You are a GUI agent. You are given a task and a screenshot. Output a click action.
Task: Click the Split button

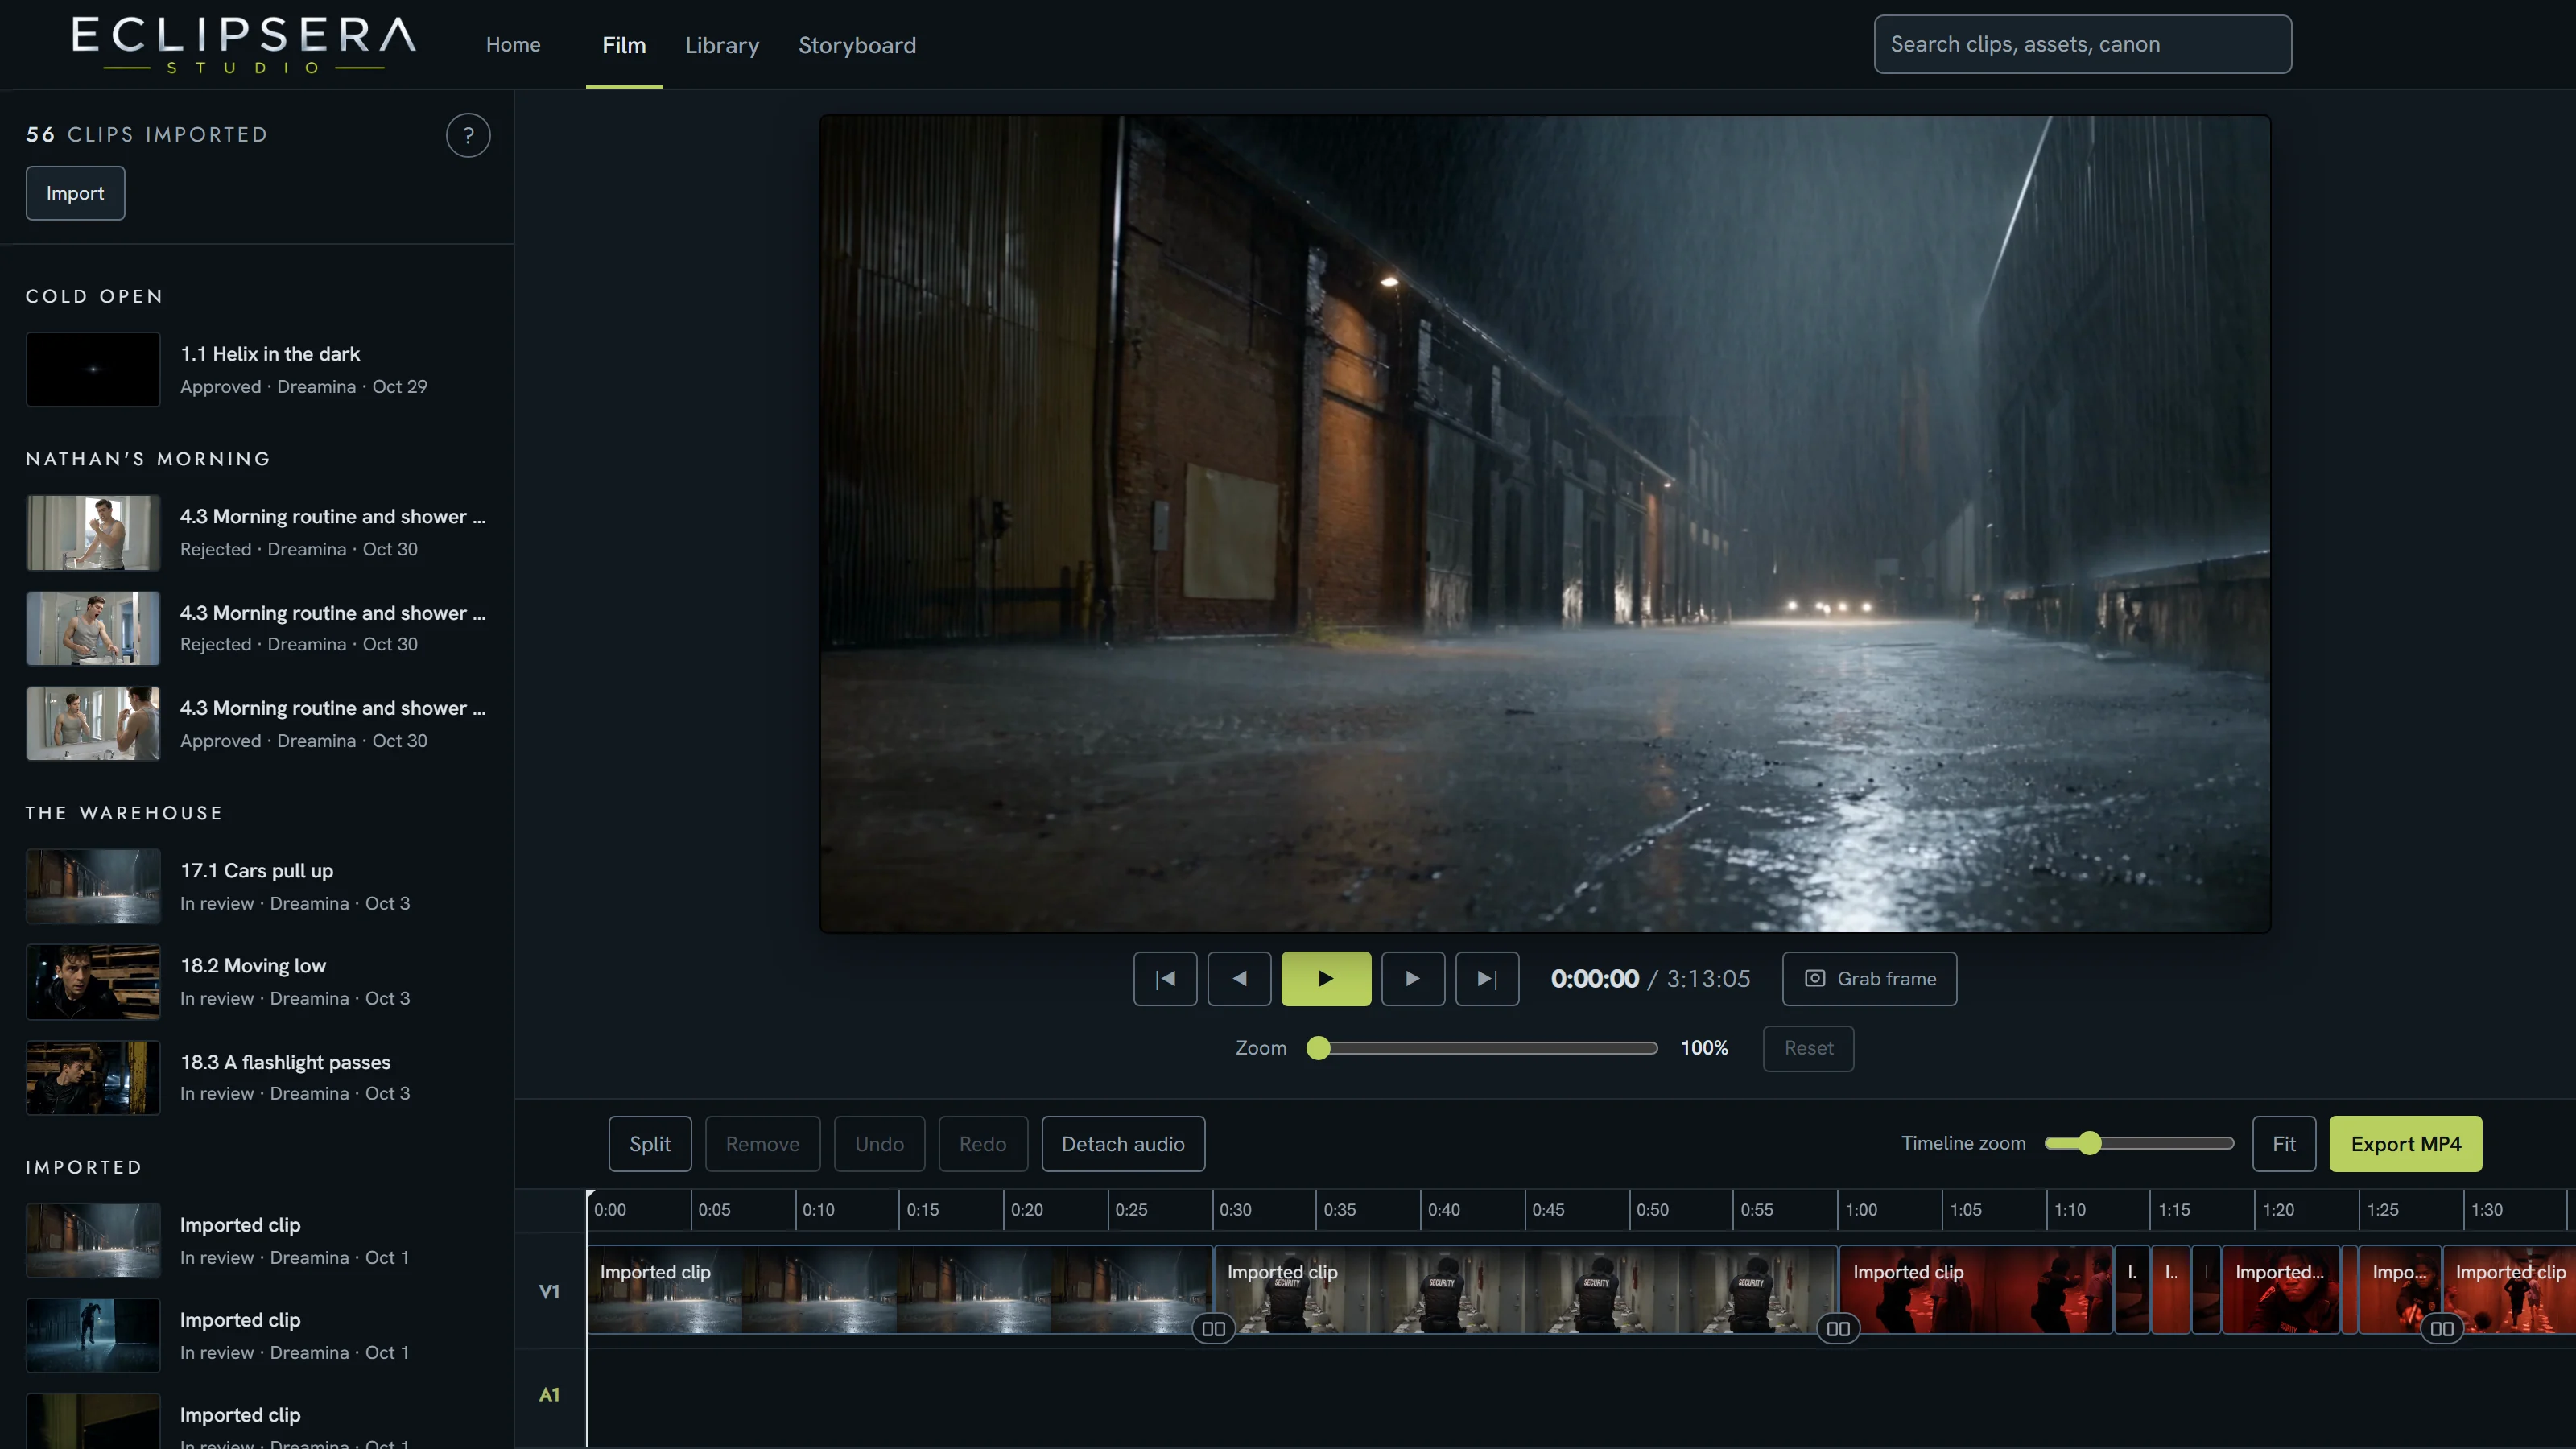(650, 1143)
